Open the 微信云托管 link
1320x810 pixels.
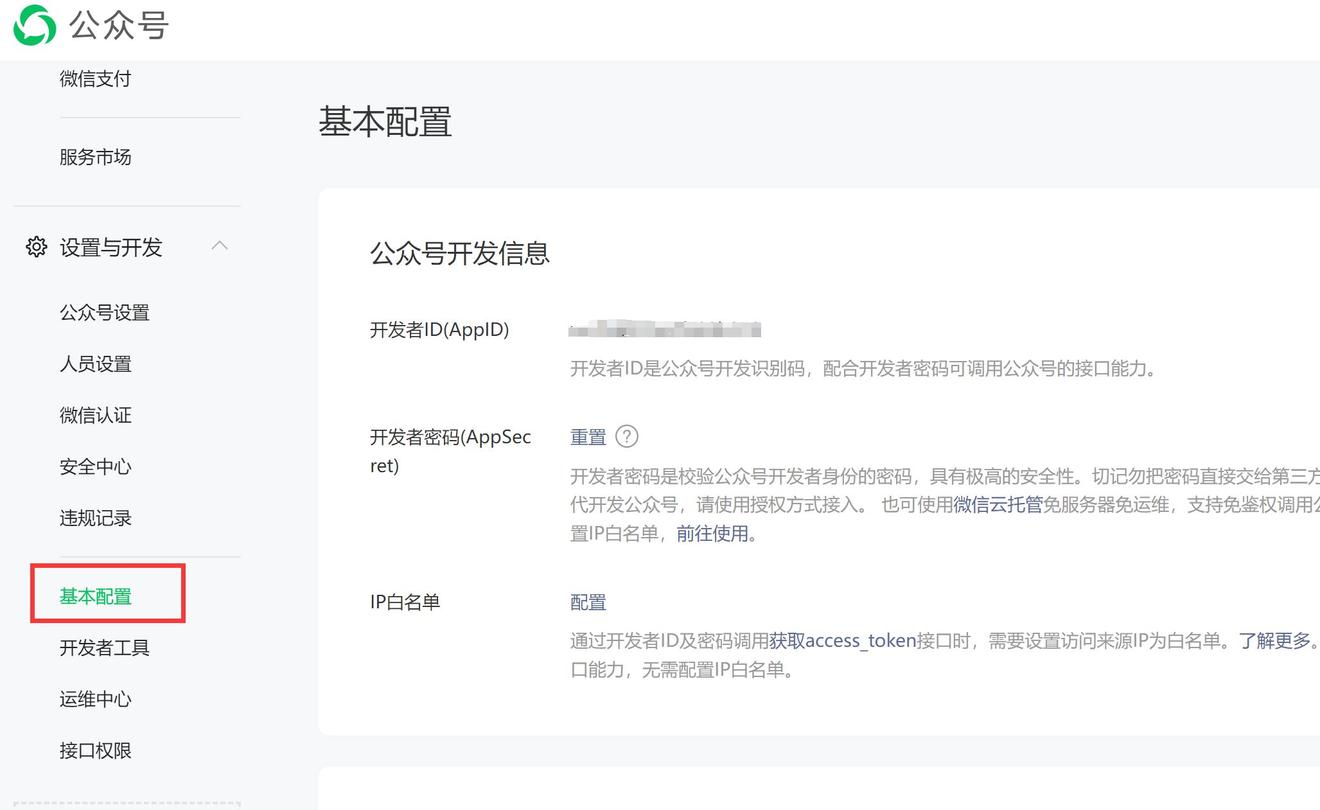[x=998, y=505]
